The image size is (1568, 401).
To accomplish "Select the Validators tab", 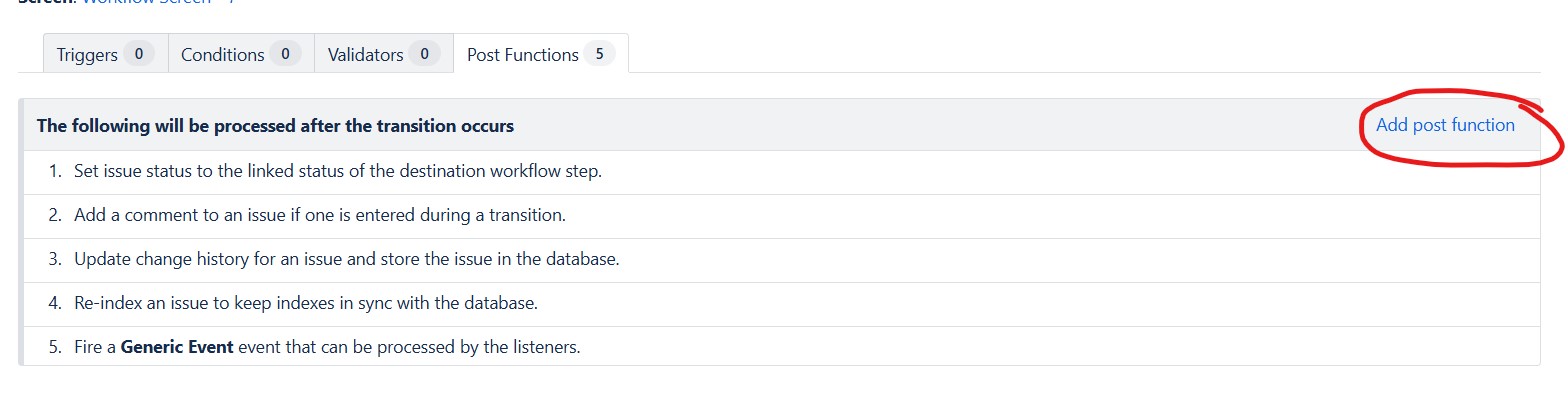I will pyautogui.click(x=365, y=55).
